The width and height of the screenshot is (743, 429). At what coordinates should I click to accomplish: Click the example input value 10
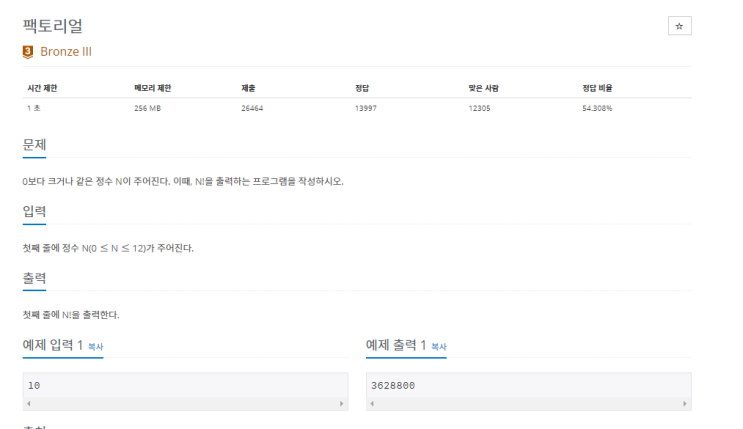coord(34,385)
